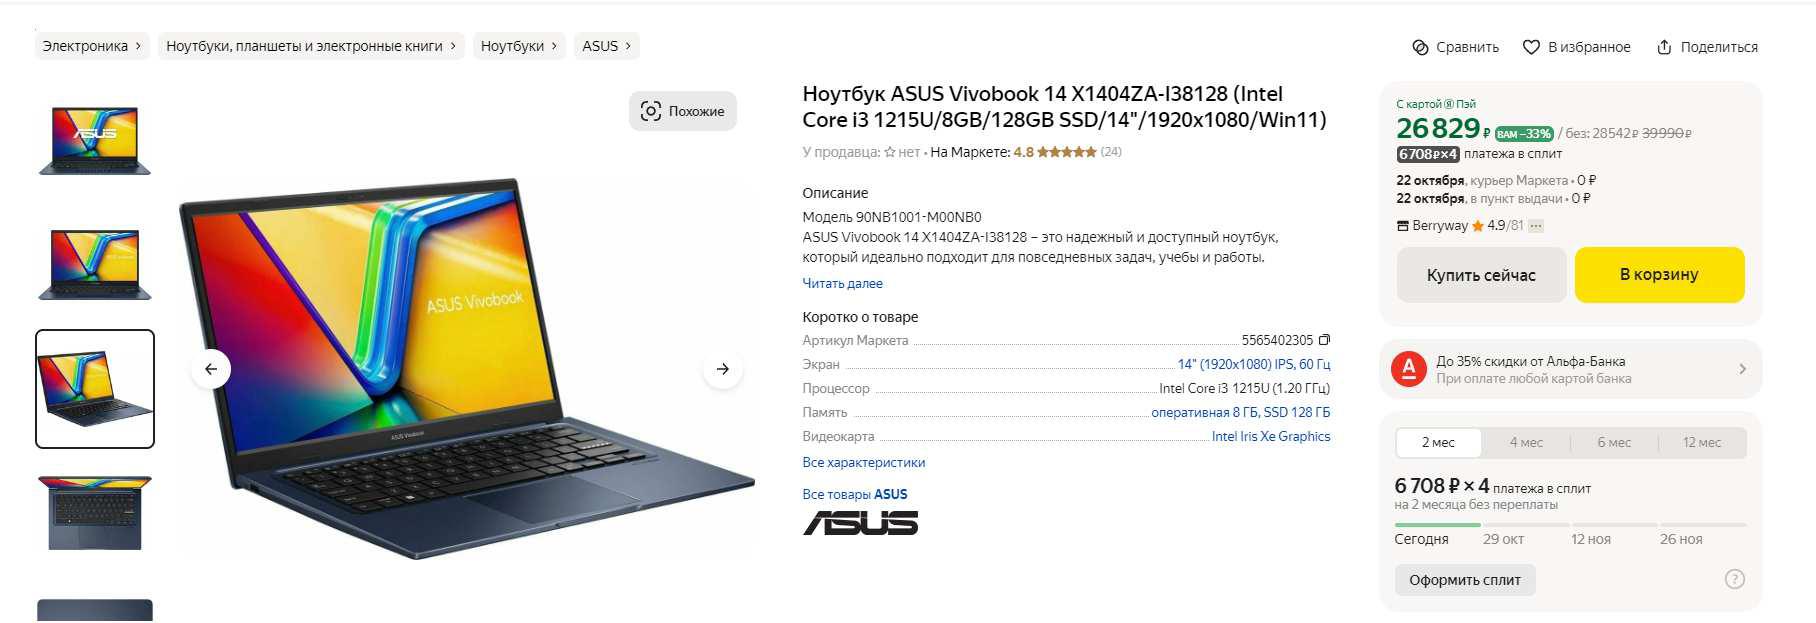Click Купить сейчас button
The image size is (1816, 623).
[1481, 275]
